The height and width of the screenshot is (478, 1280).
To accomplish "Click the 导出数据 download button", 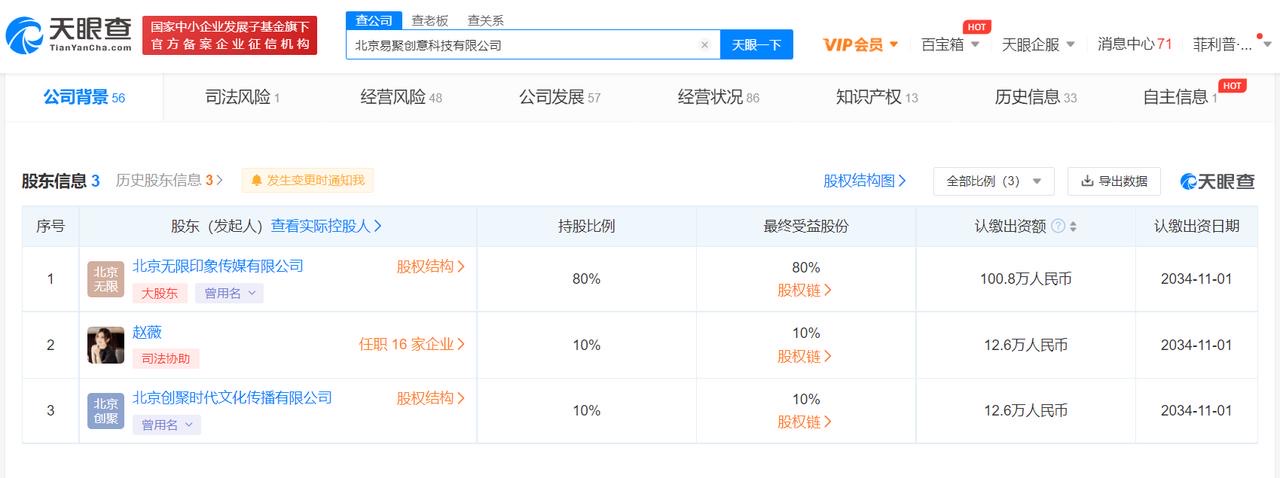I will tap(1114, 181).
